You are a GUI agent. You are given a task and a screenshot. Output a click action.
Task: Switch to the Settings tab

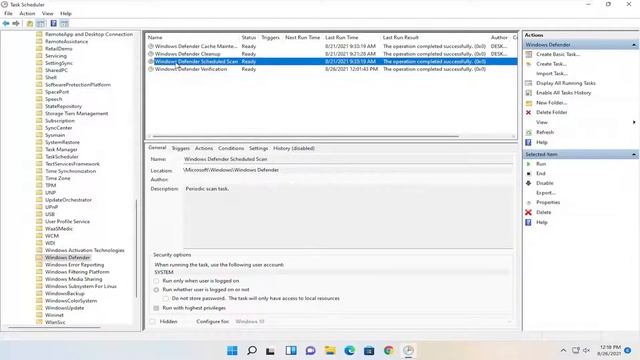click(x=258, y=148)
